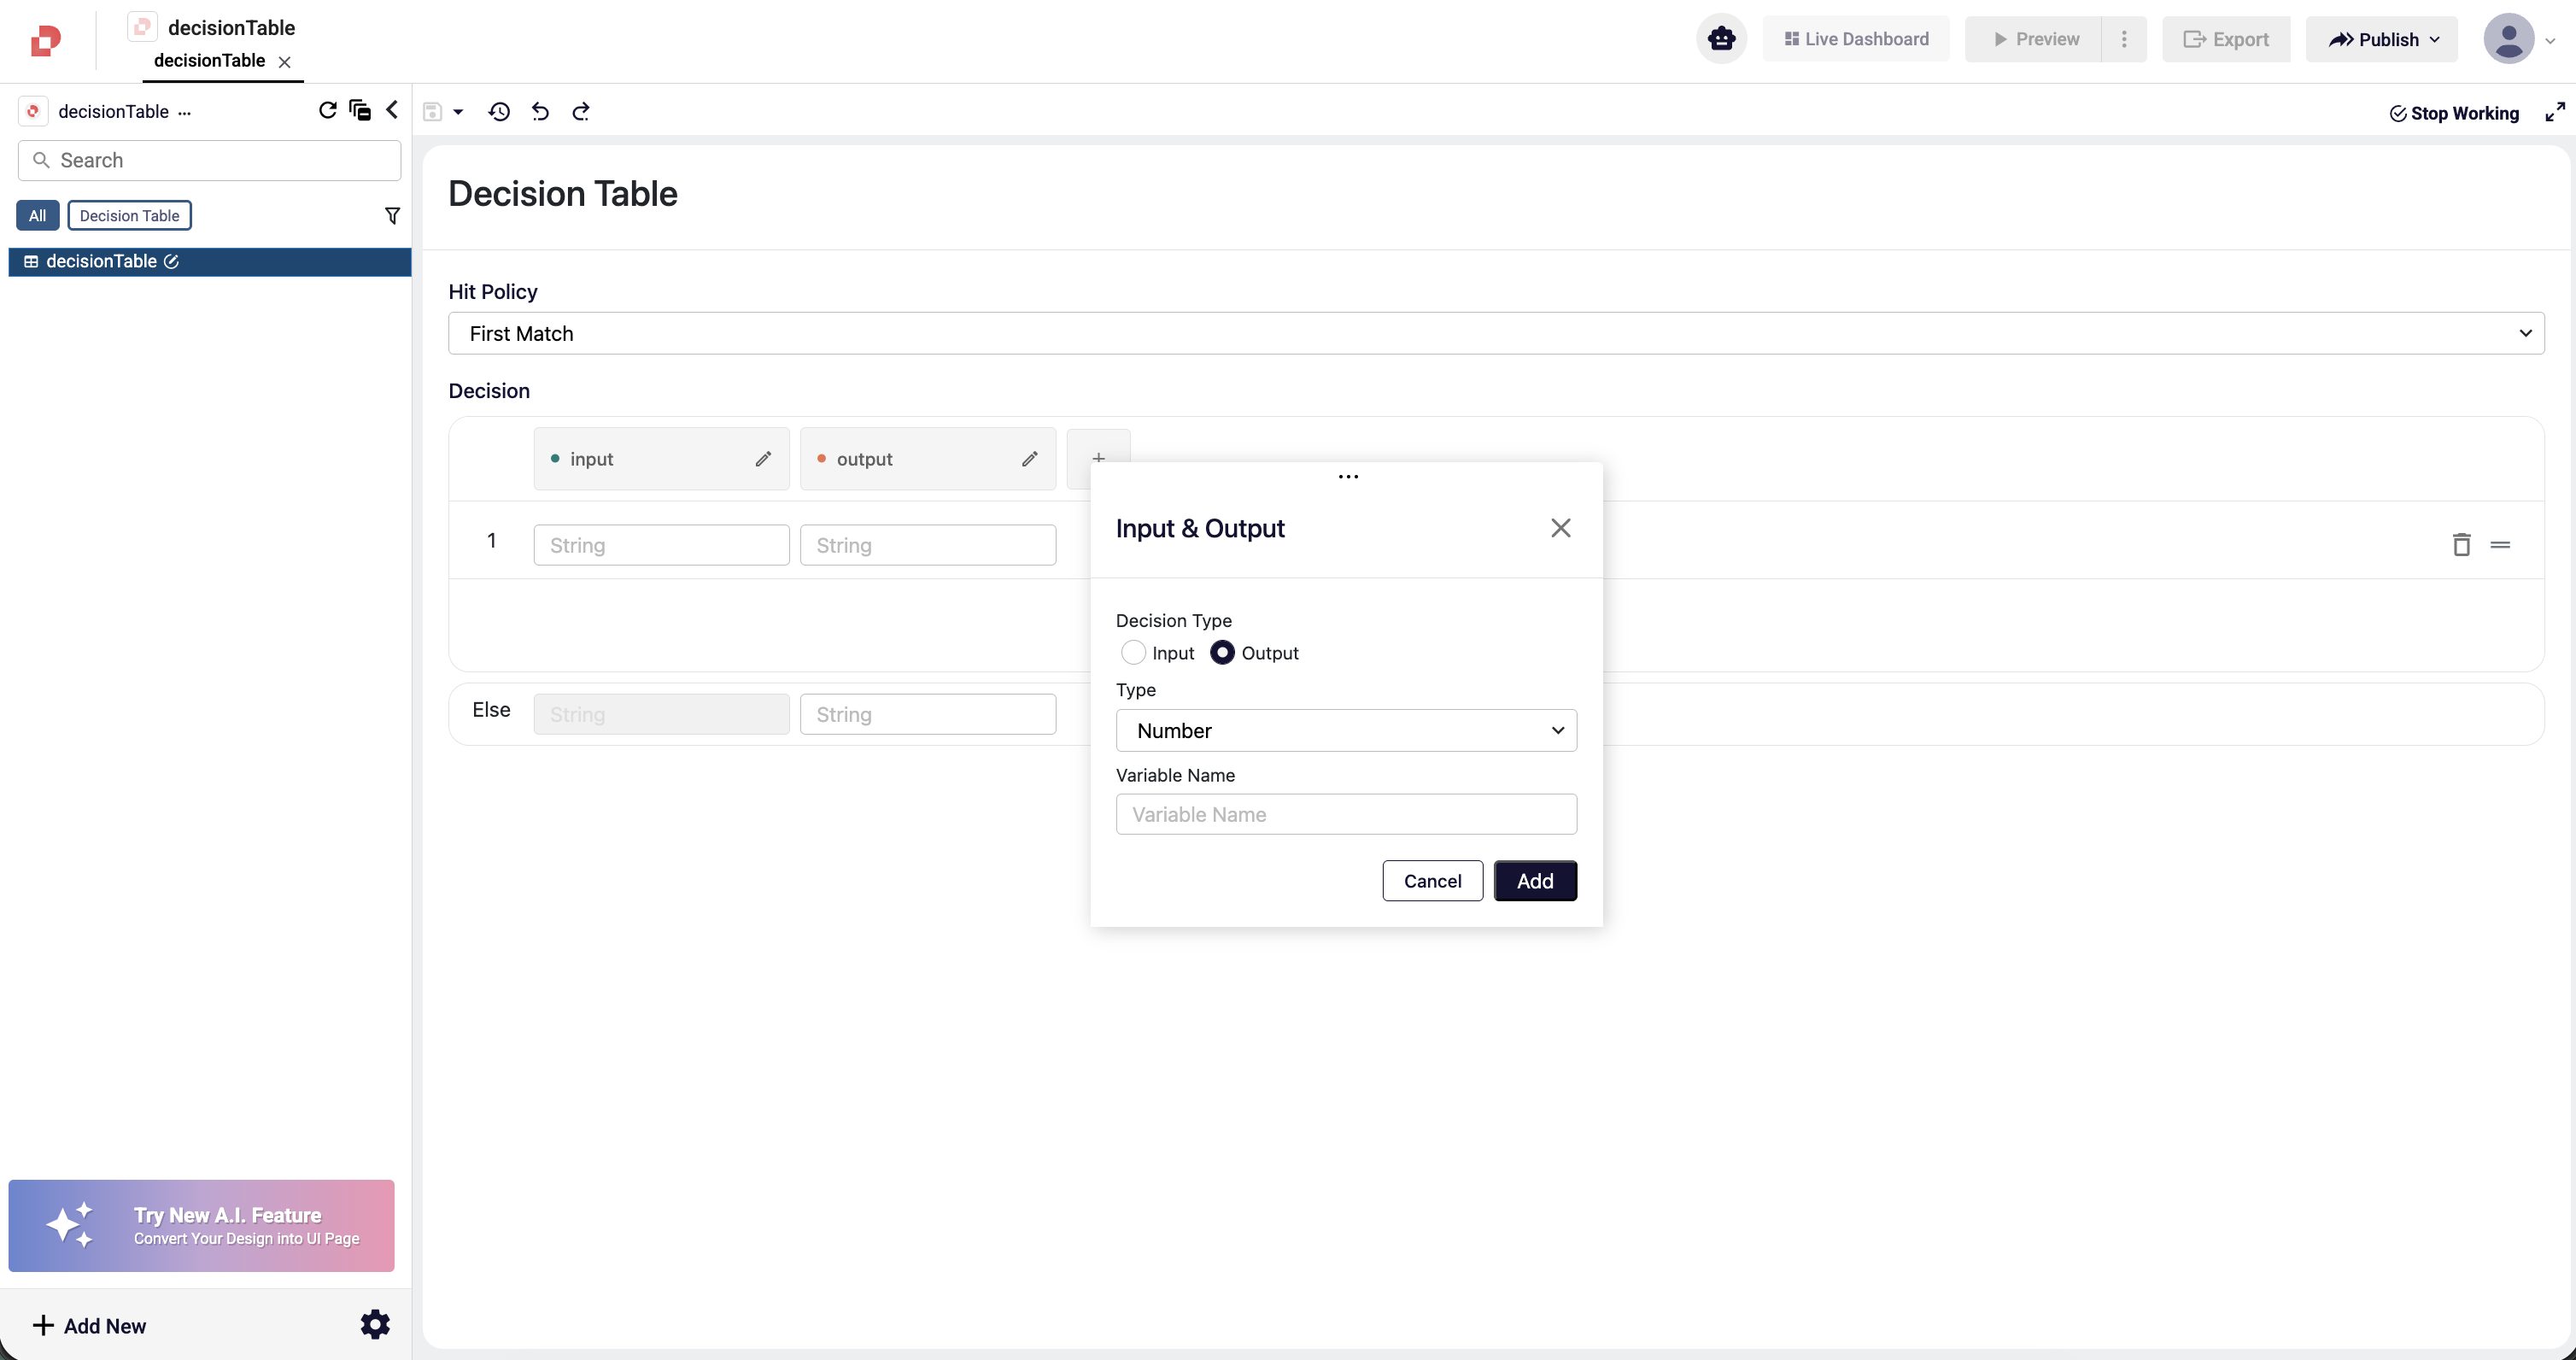The image size is (2576, 1360).
Task: Delete row 1 using trash icon
Action: [x=2461, y=545]
